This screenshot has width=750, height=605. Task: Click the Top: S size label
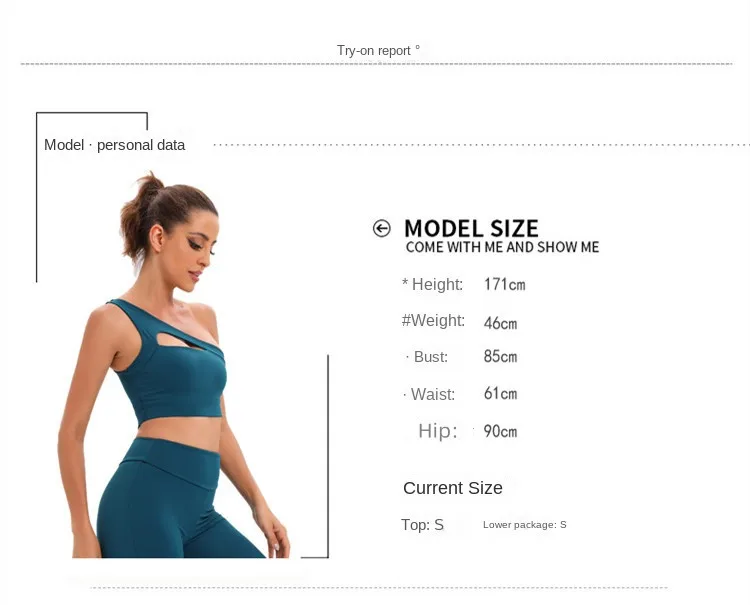click(422, 525)
